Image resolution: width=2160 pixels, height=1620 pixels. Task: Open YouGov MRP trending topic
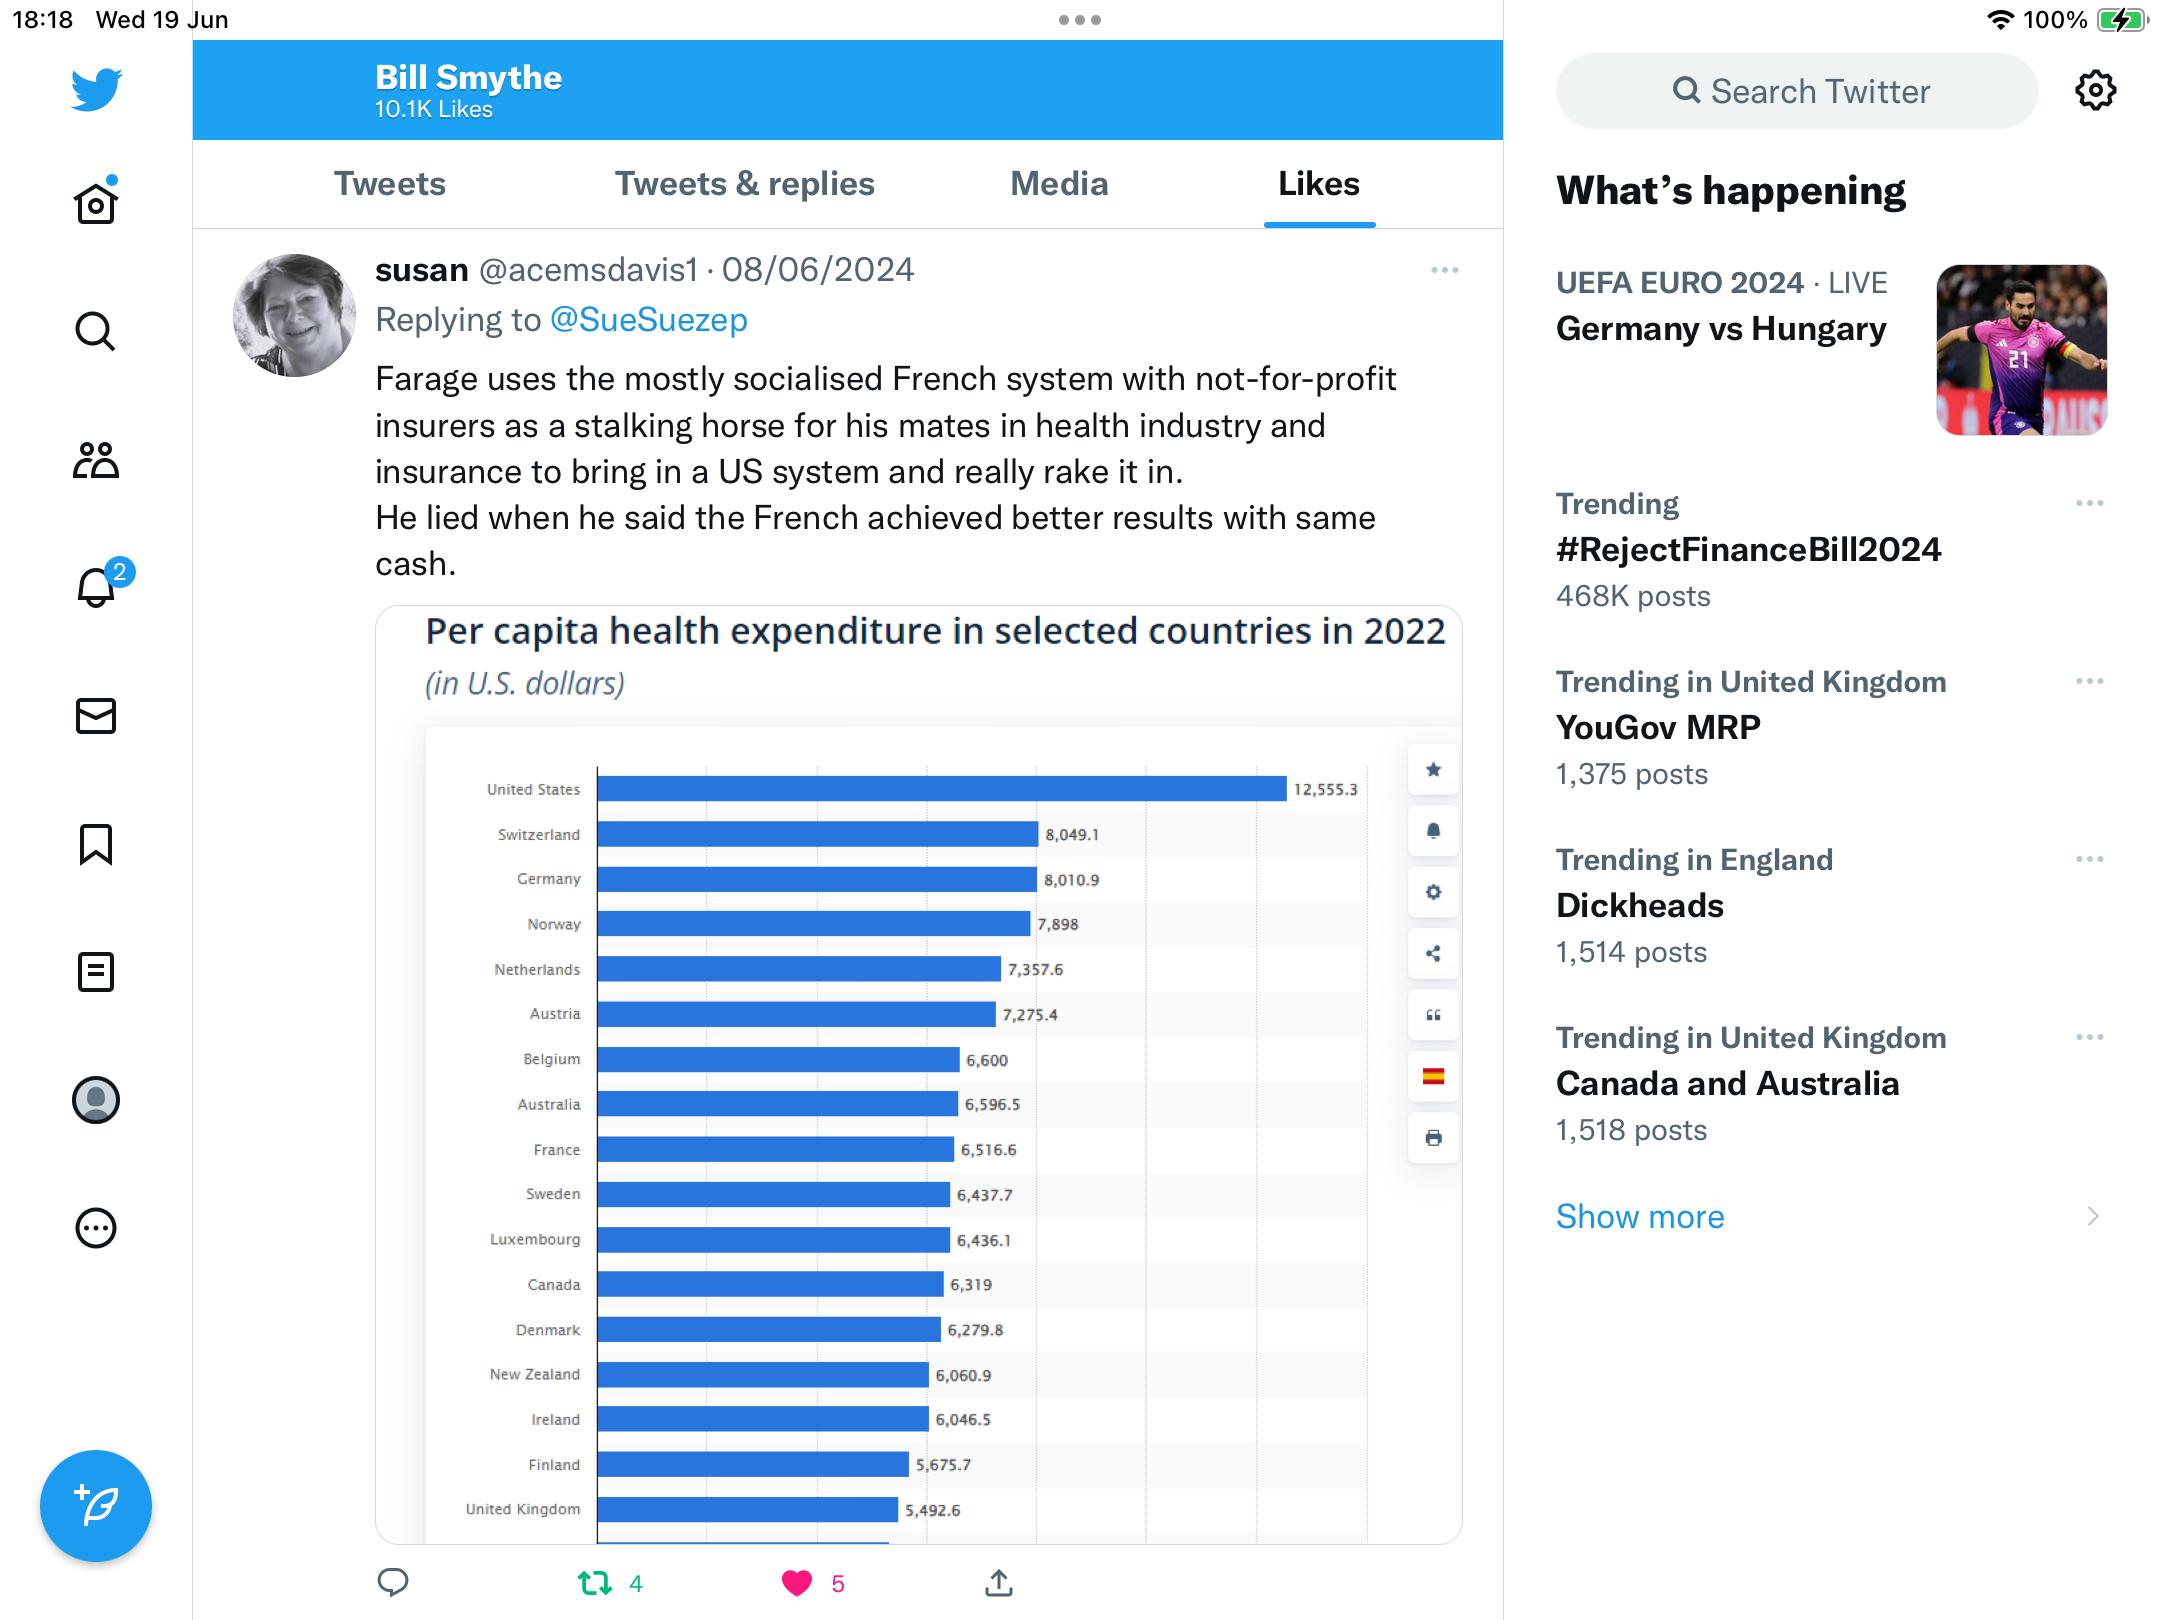(1658, 727)
